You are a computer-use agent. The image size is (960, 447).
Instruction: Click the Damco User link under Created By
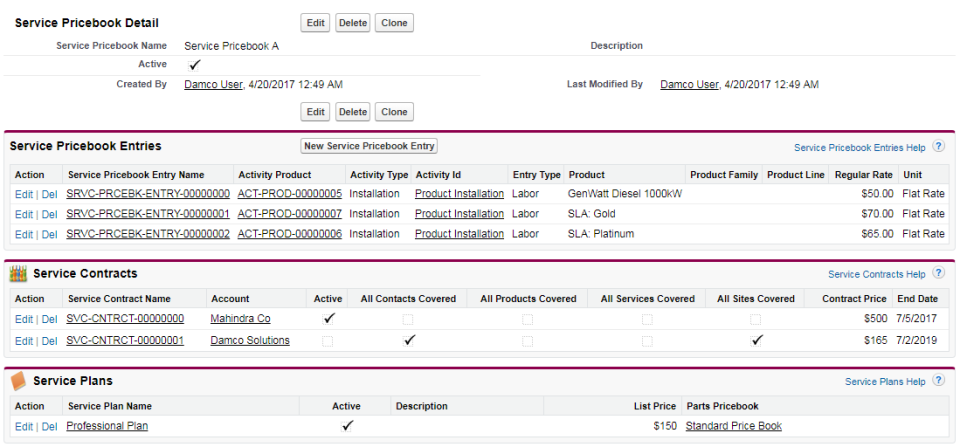[213, 85]
